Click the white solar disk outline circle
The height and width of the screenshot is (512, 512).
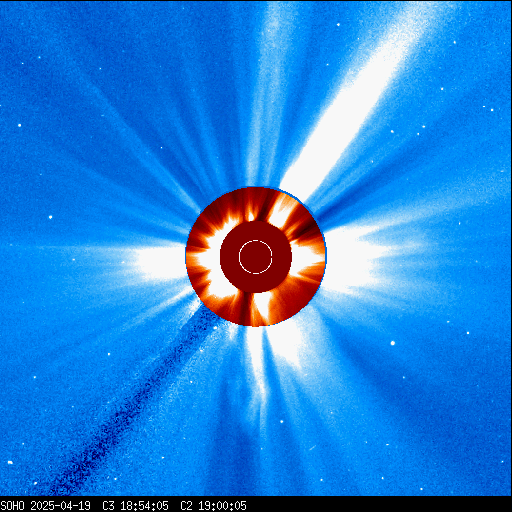256,257
